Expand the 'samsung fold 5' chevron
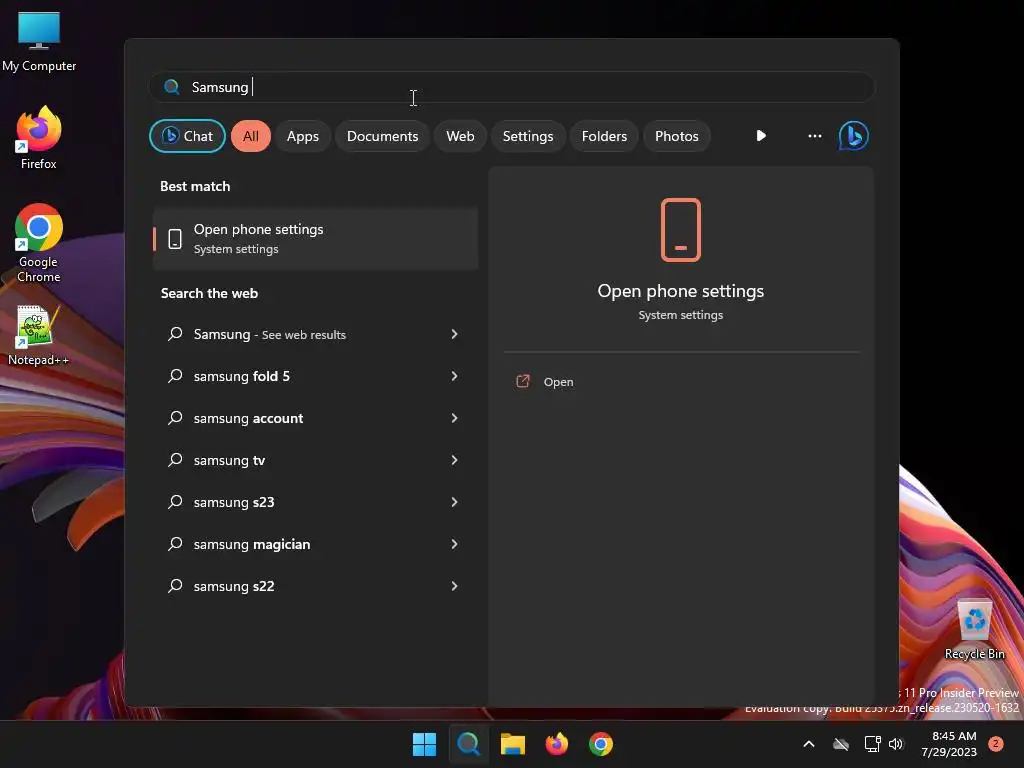The width and height of the screenshot is (1024, 768). (455, 376)
